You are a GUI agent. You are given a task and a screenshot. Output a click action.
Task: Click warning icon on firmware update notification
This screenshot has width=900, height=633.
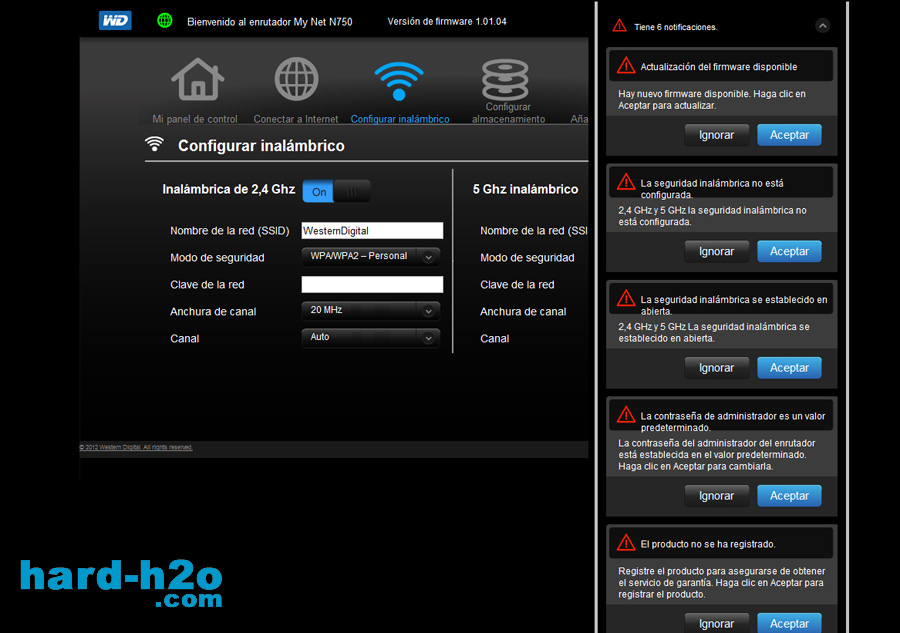(626, 66)
